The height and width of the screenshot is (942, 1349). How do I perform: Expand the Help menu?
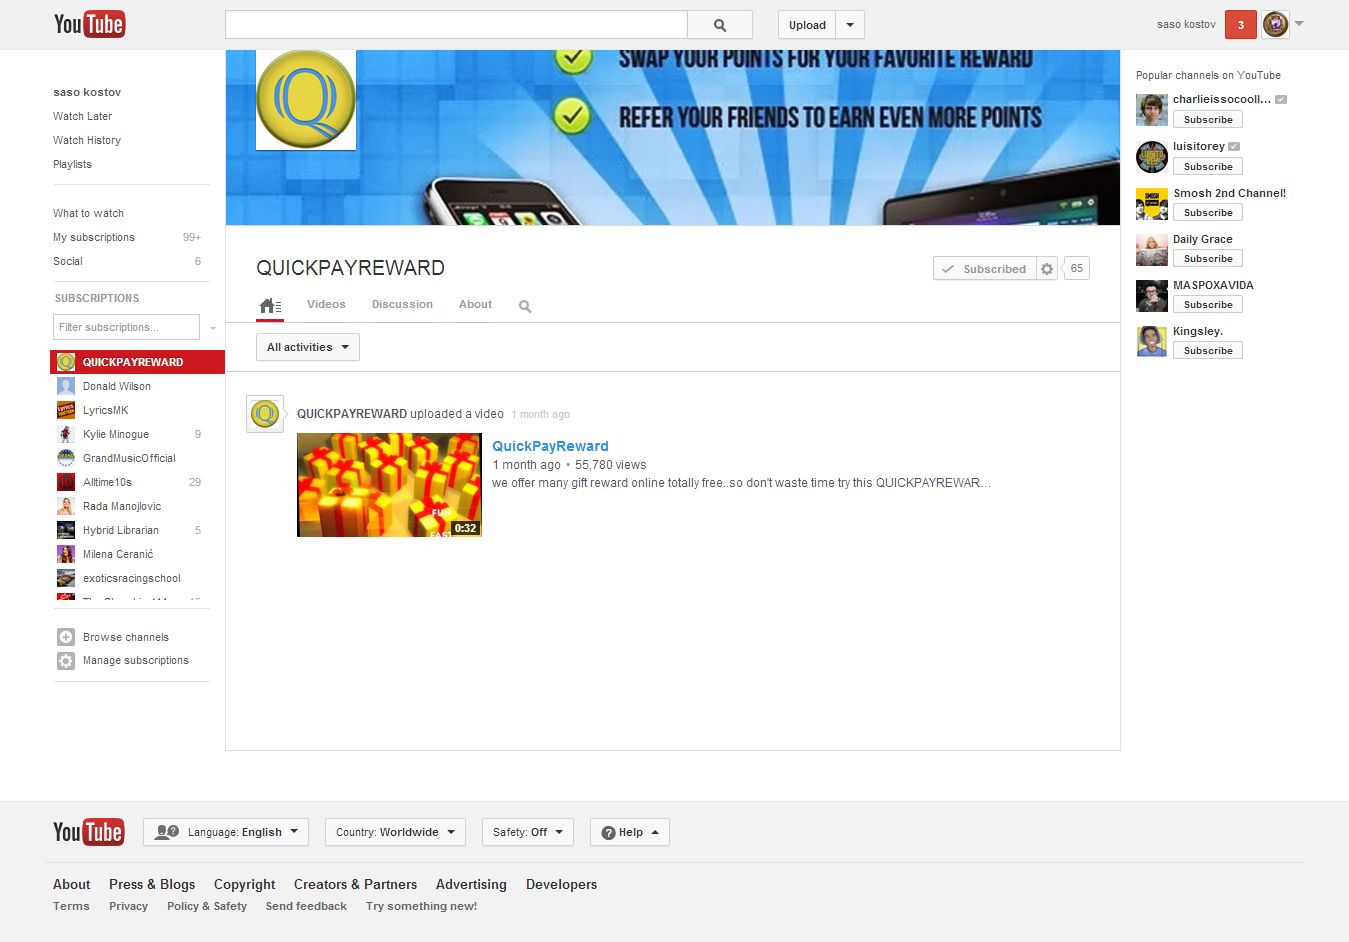tap(630, 832)
